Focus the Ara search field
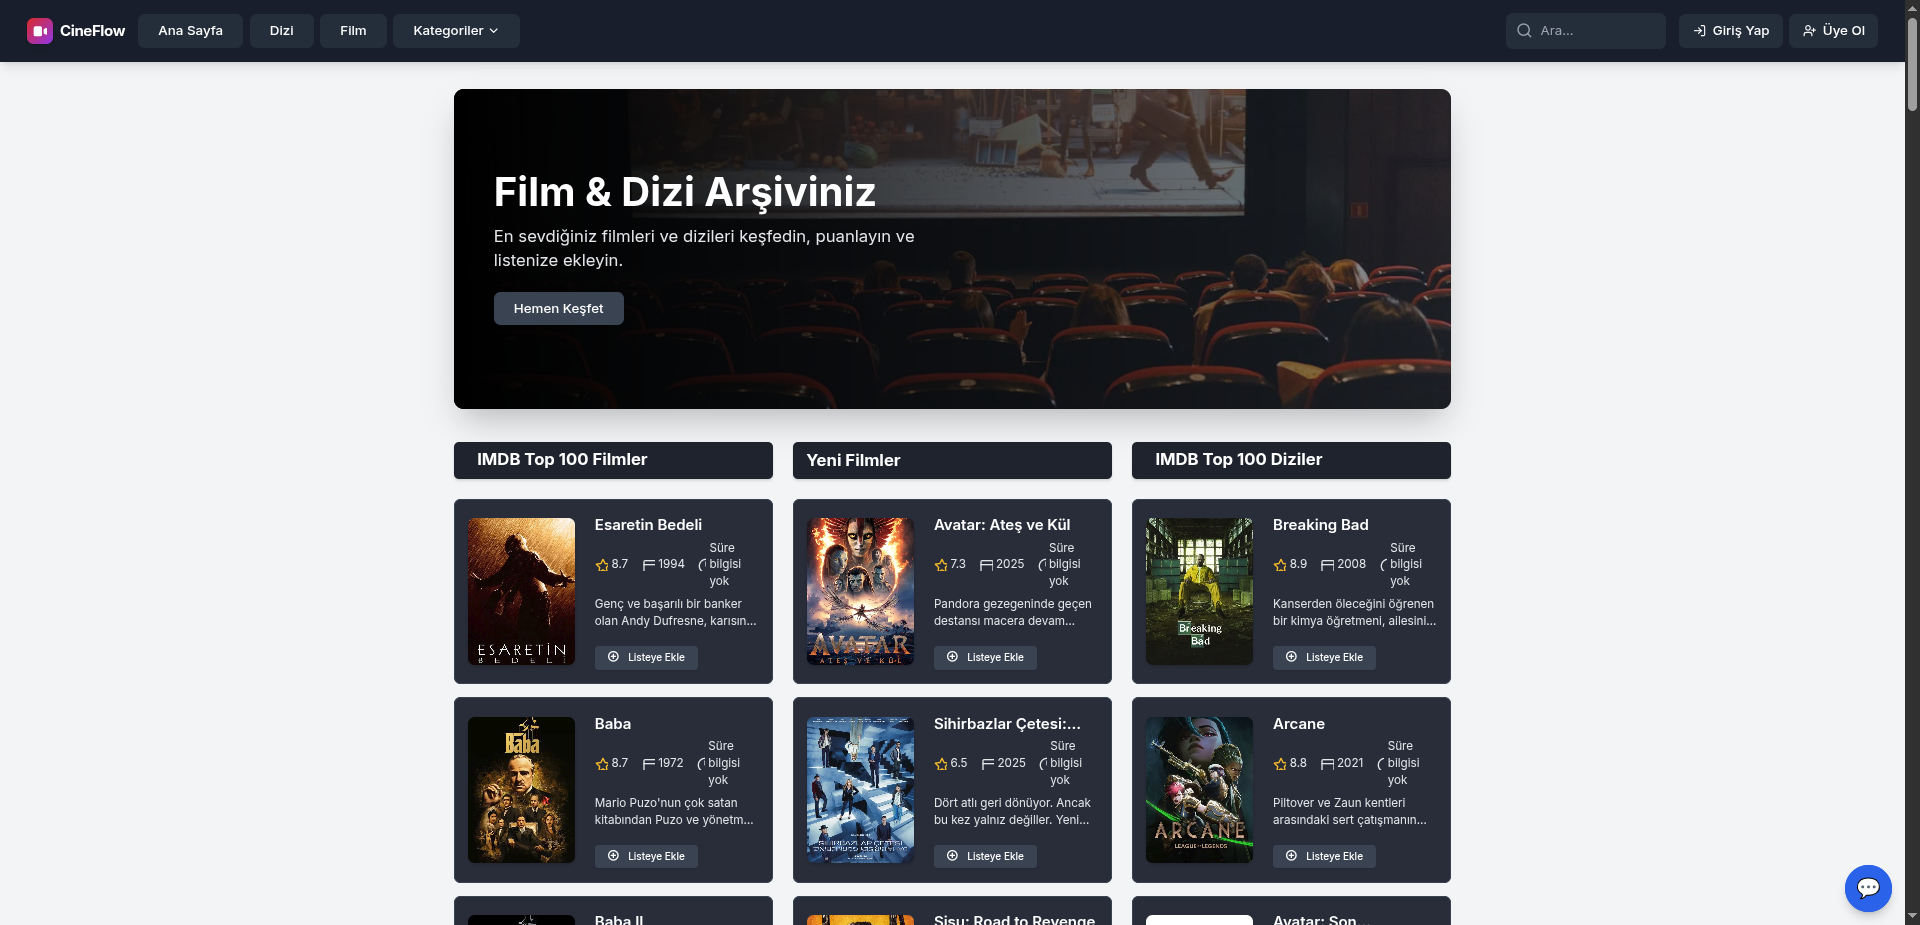The height and width of the screenshot is (925, 1920). point(1596,31)
